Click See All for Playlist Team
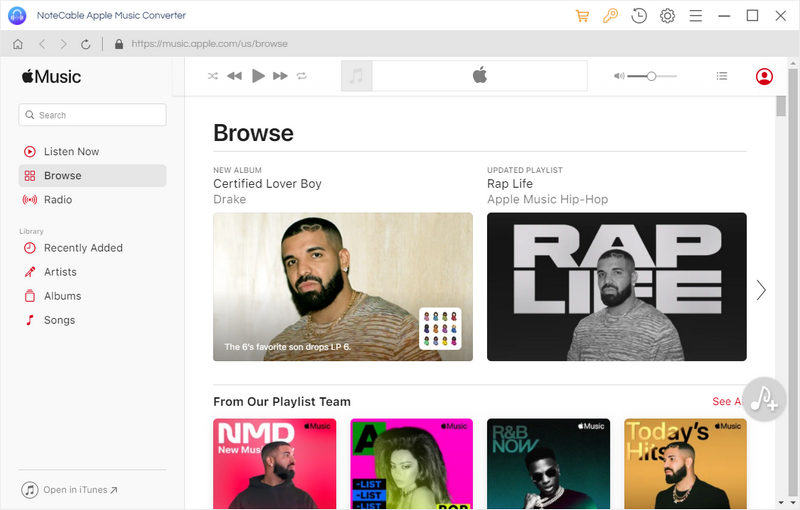The width and height of the screenshot is (800, 510). (727, 401)
